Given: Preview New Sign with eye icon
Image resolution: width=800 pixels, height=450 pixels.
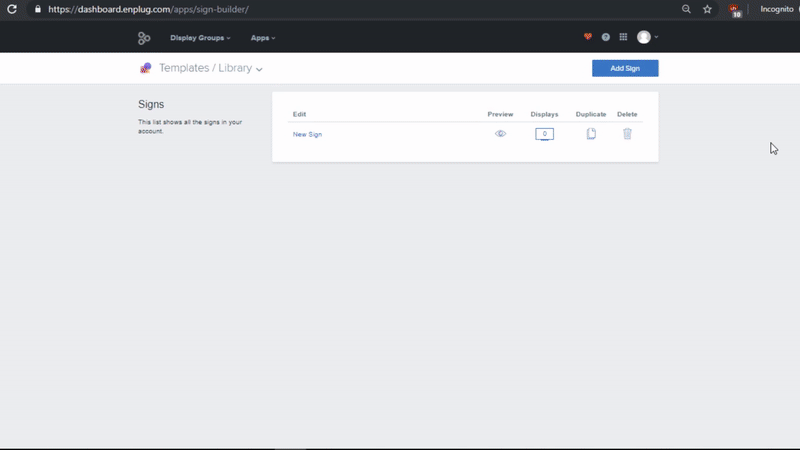Looking at the screenshot, I should [x=500, y=134].
